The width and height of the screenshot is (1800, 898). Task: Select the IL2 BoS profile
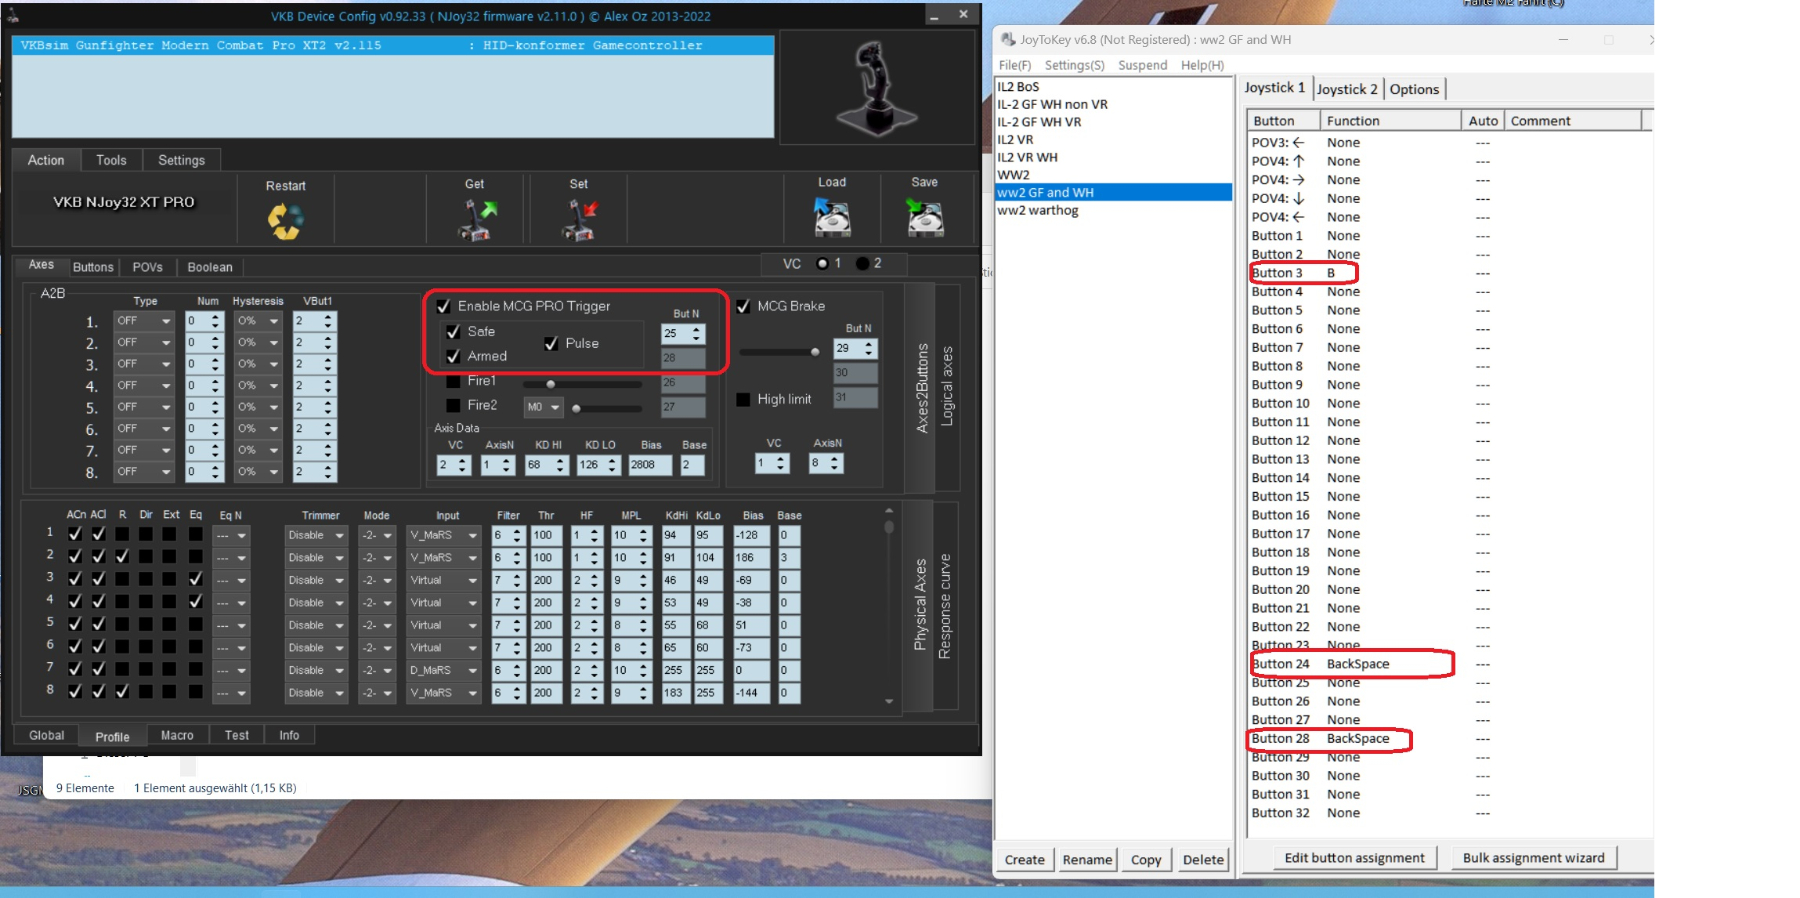1114,87
